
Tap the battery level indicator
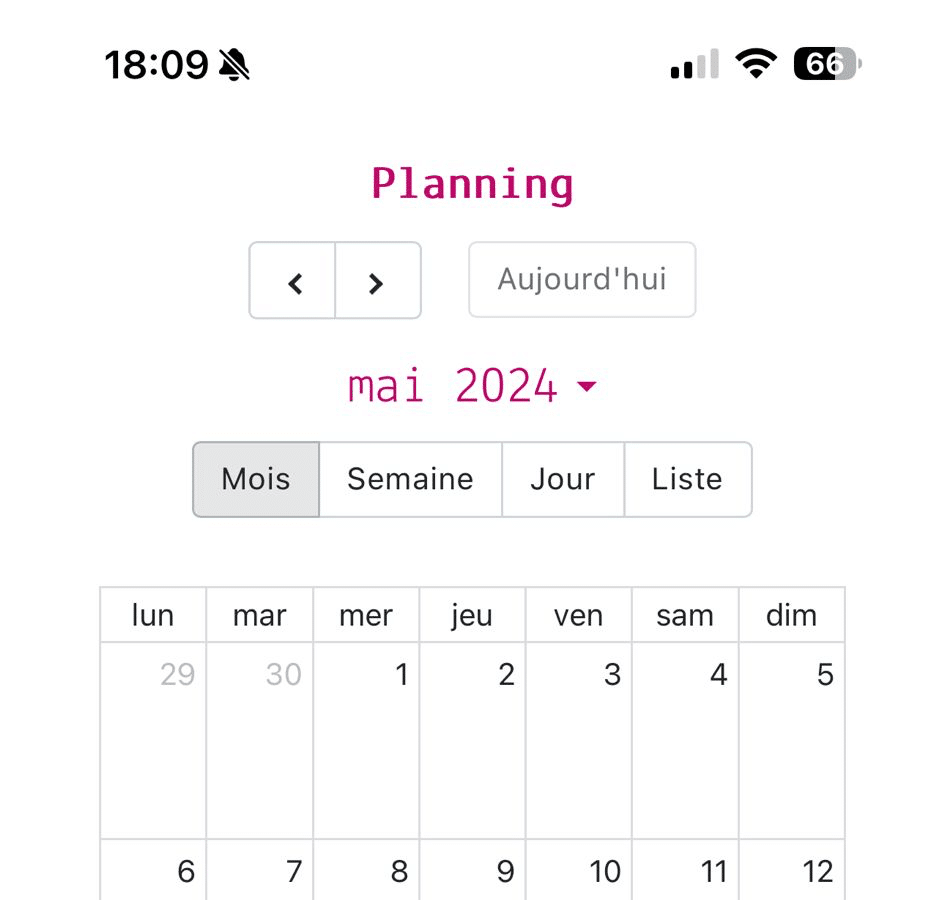pos(826,65)
